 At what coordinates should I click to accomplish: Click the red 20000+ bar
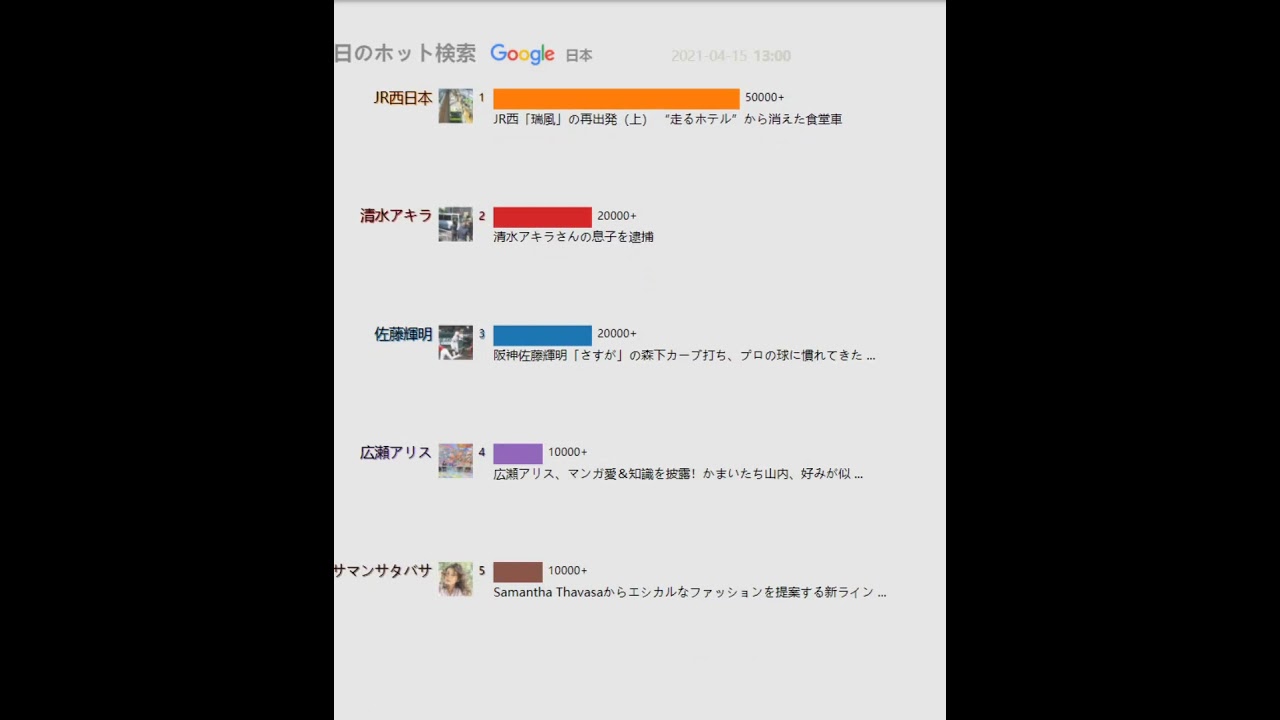click(542, 217)
